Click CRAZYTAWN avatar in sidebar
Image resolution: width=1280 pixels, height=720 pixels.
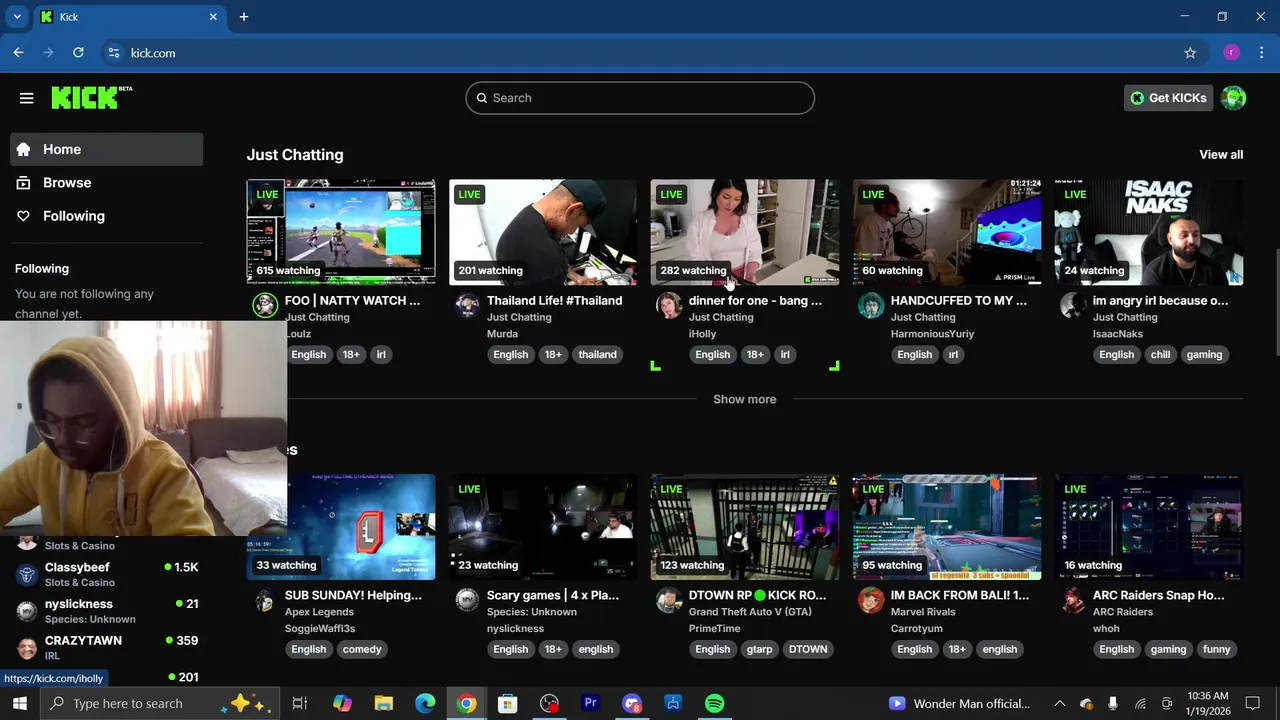tap(27, 648)
